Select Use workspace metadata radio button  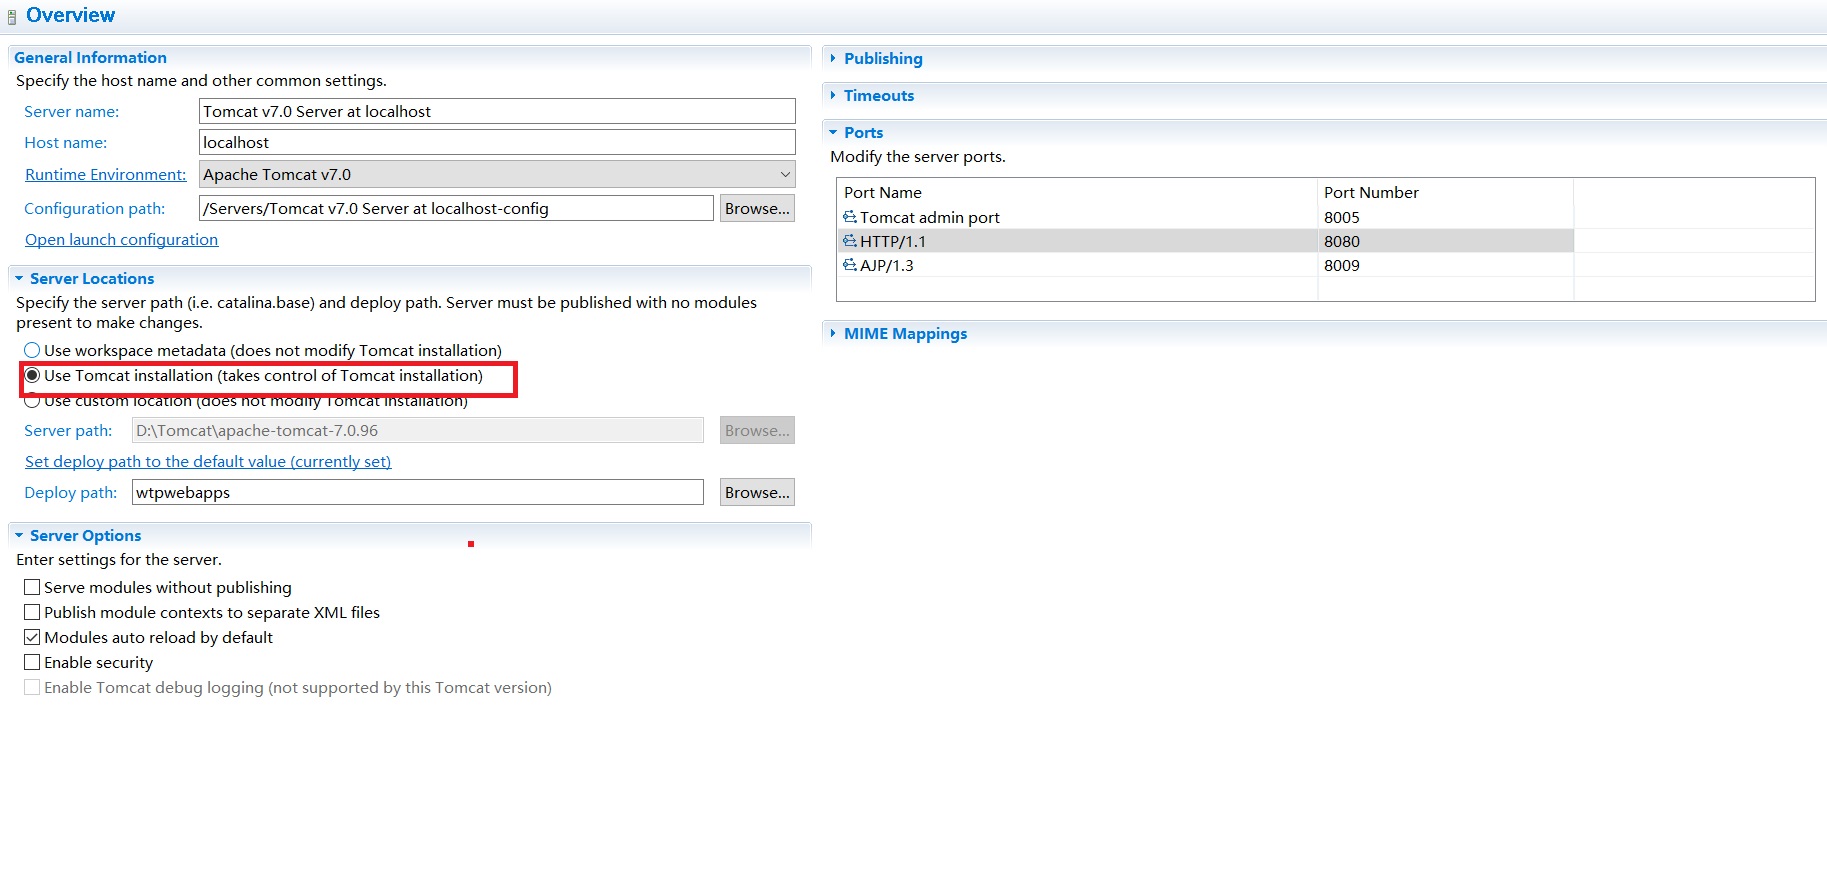tap(32, 350)
